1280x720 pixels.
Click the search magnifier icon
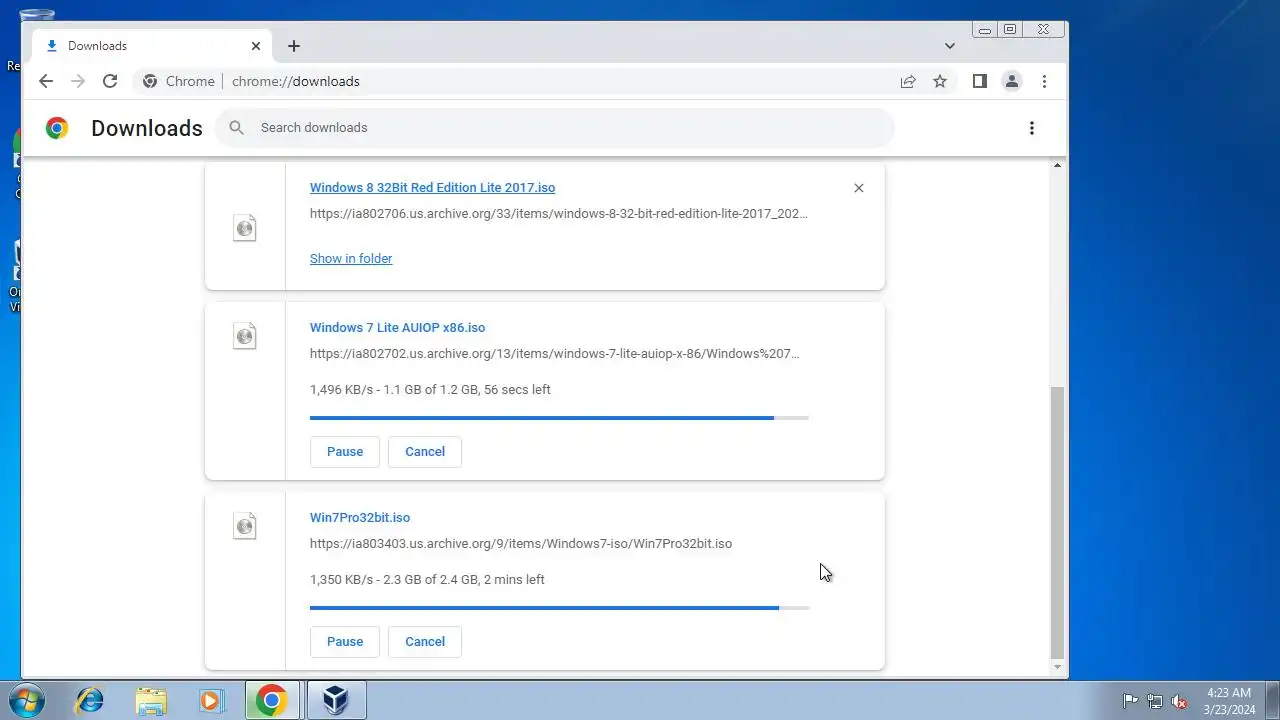tap(236, 128)
